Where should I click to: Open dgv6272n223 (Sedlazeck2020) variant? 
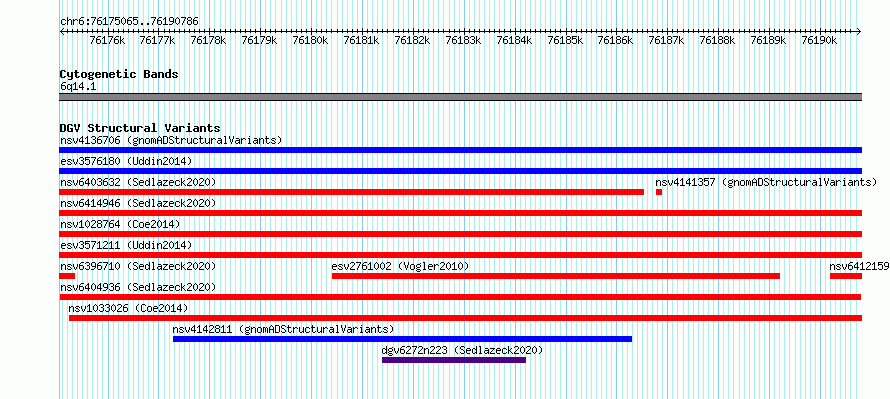click(x=463, y=350)
